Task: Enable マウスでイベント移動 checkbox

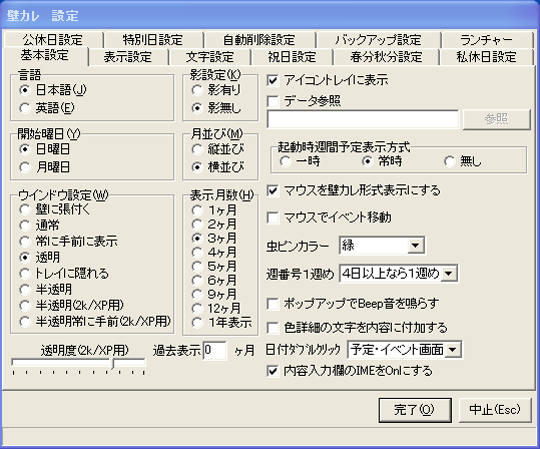Action: coord(329,218)
